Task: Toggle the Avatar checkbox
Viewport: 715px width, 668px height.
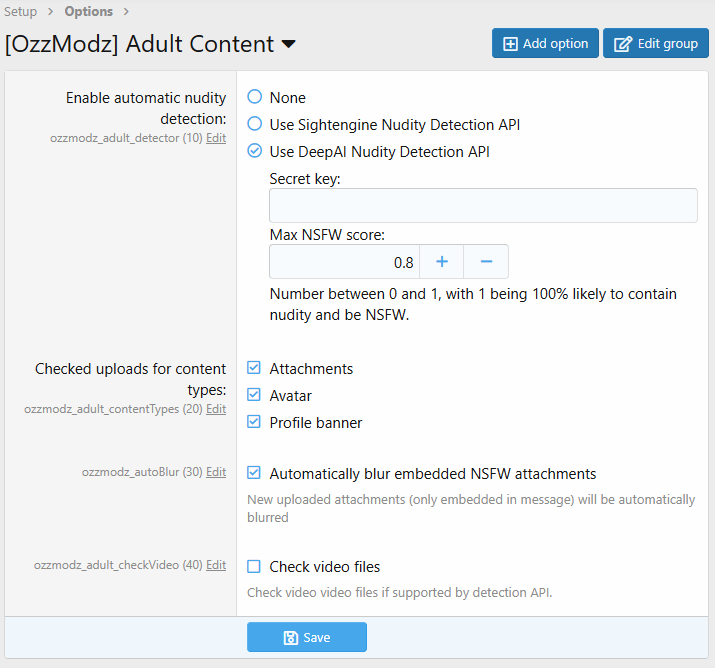Action: click(255, 395)
